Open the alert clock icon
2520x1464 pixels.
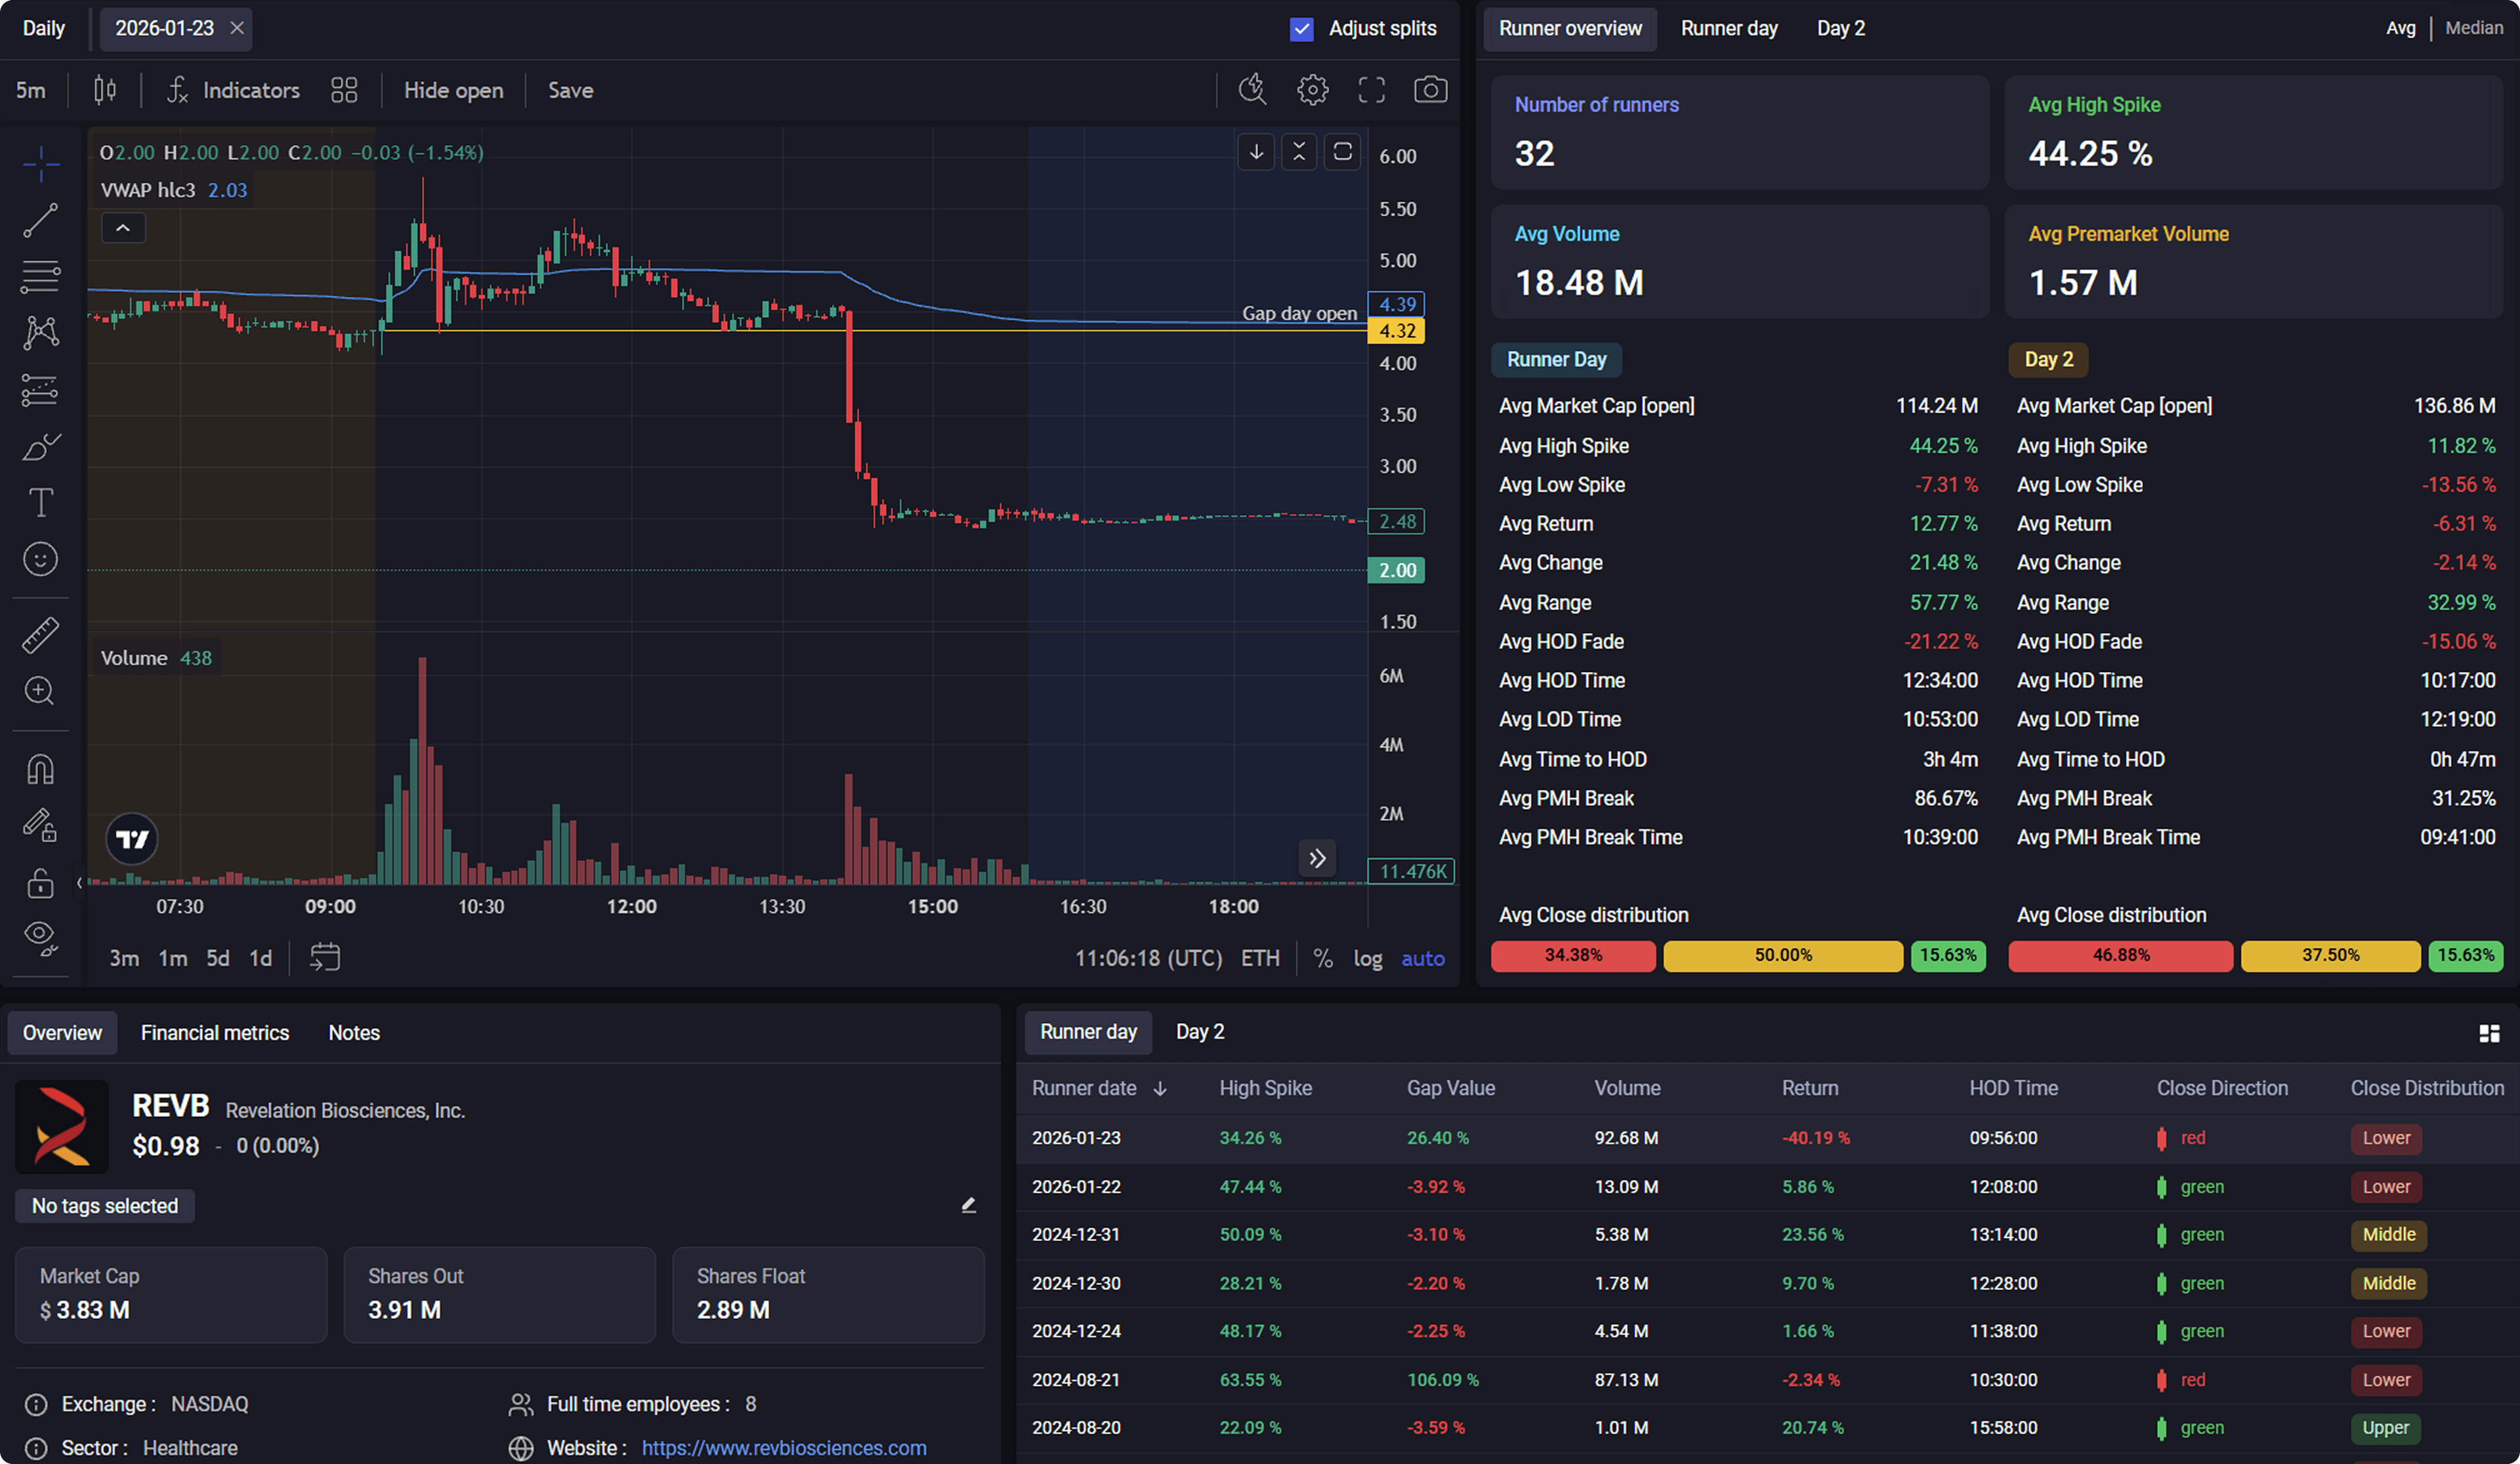[1253, 90]
